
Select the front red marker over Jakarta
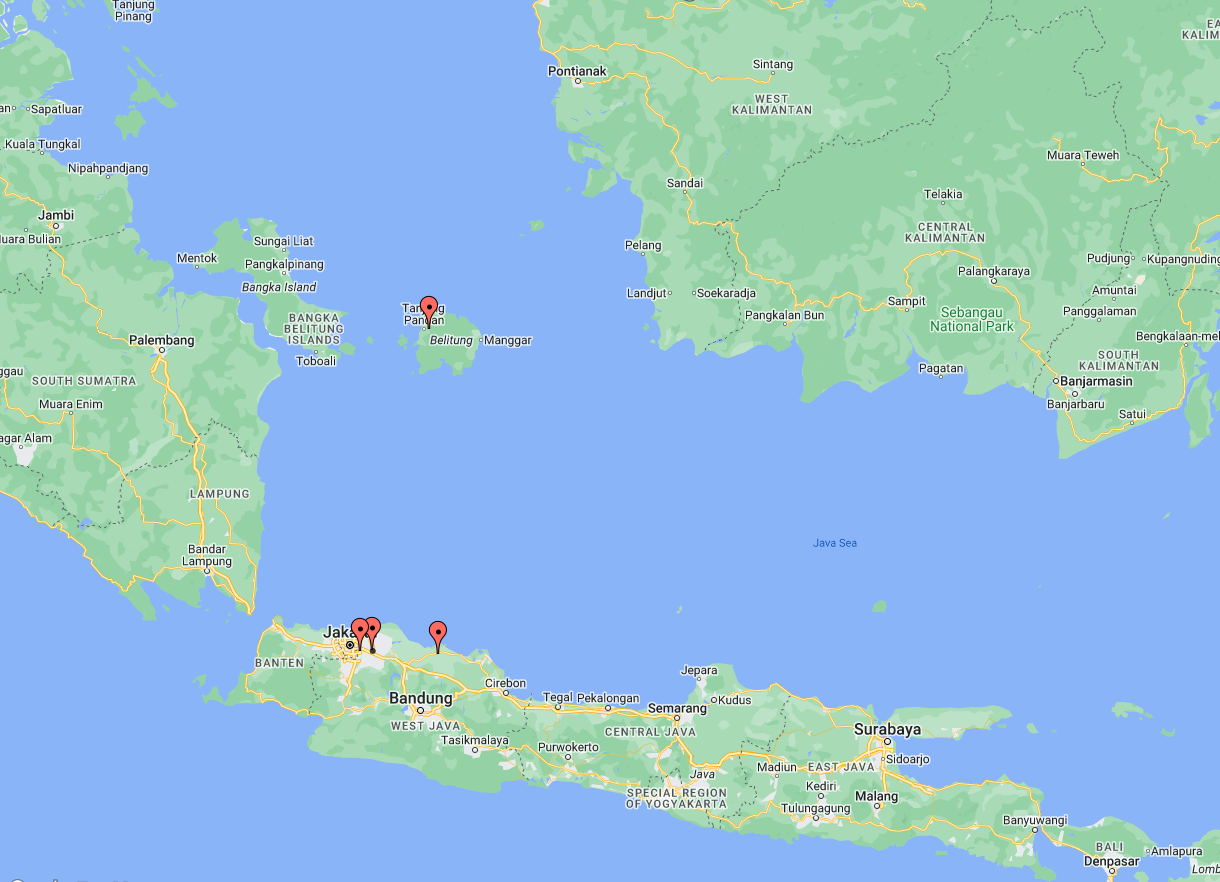pos(360,631)
